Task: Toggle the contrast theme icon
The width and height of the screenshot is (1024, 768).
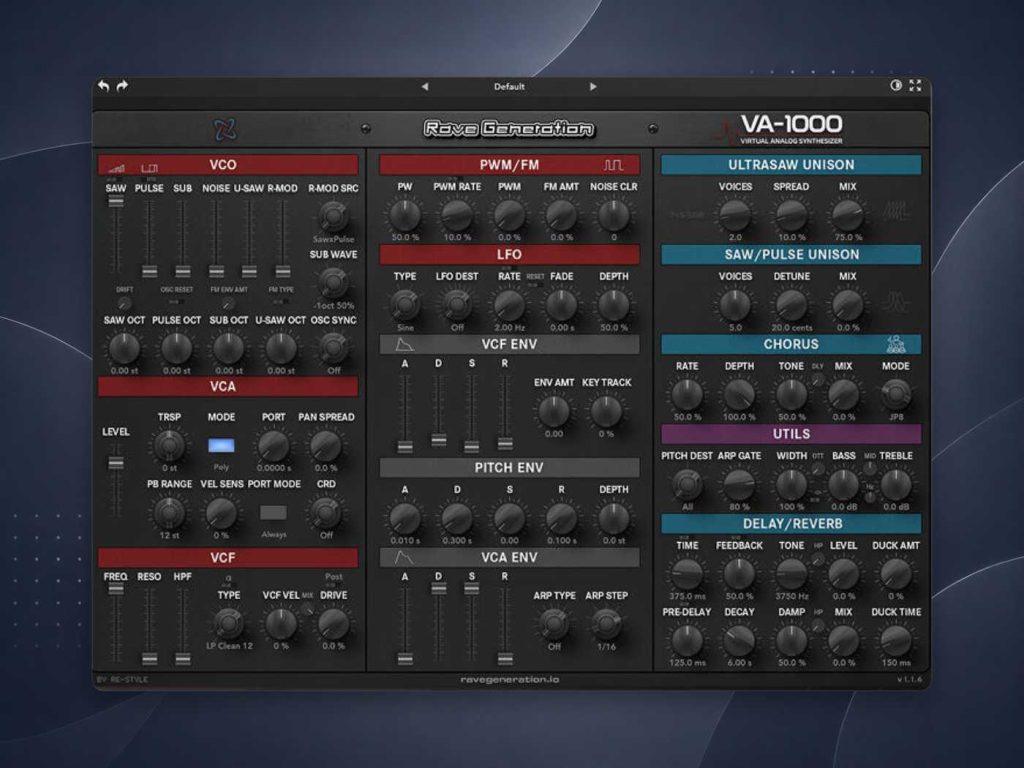Action: pyautogui.click(x=896, y=86)
